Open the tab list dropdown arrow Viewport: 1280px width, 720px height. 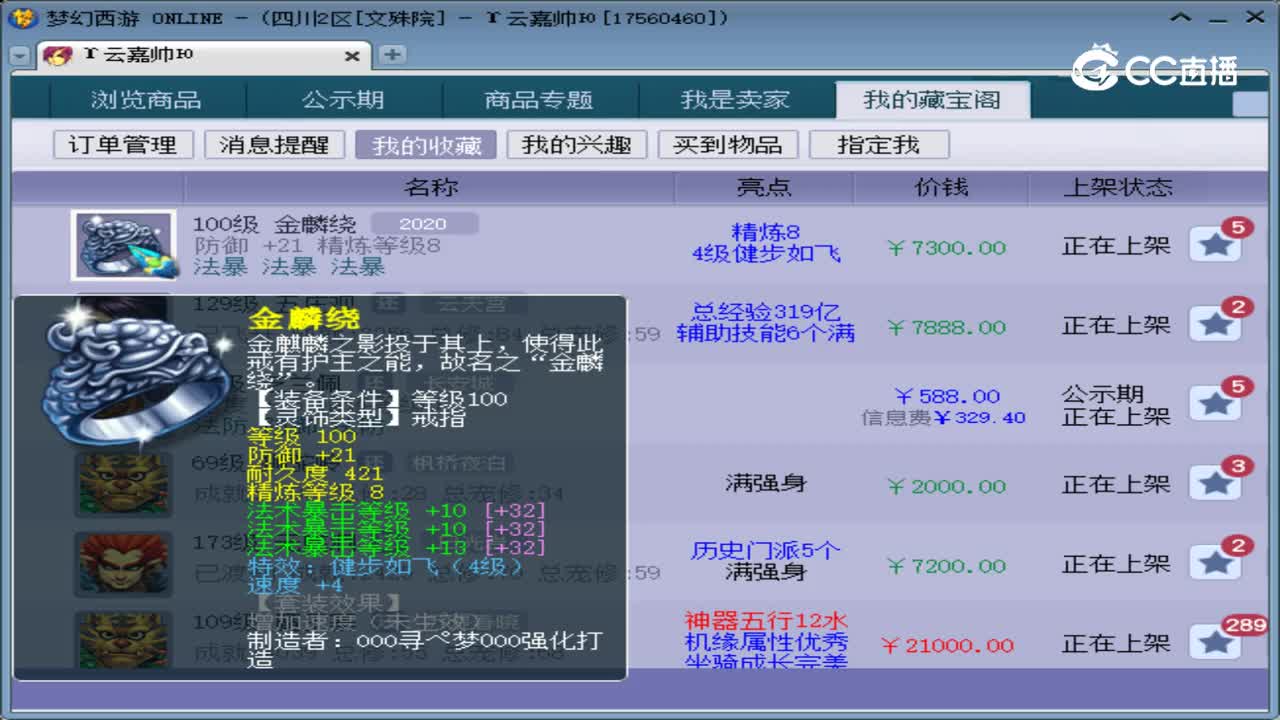[20, 57]
